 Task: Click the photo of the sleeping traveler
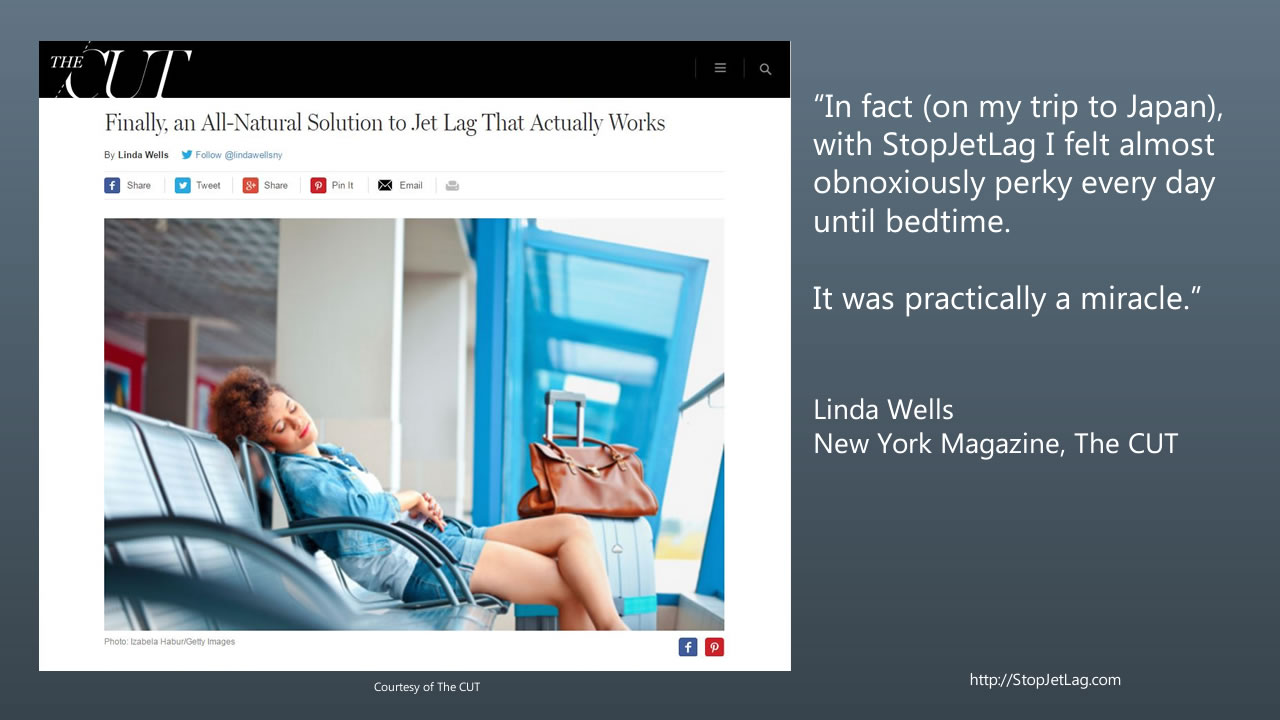414,424
